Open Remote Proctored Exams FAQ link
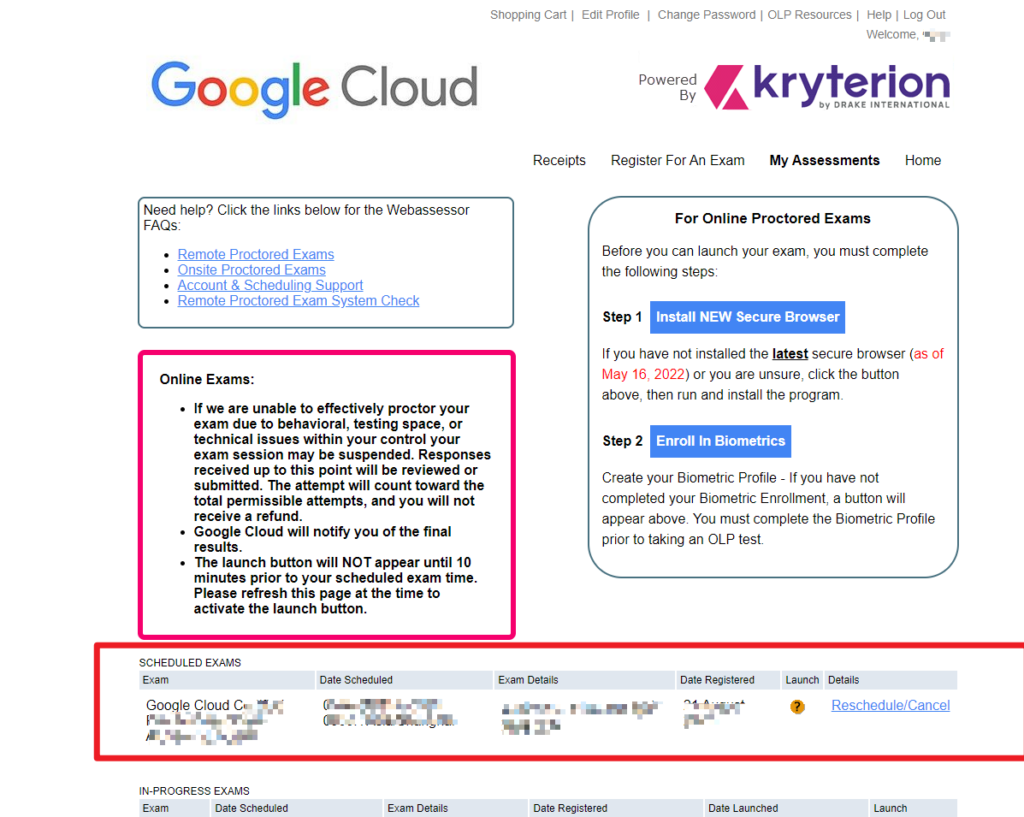The width and height of the screenshot is (1024, 817). point(255,254)
